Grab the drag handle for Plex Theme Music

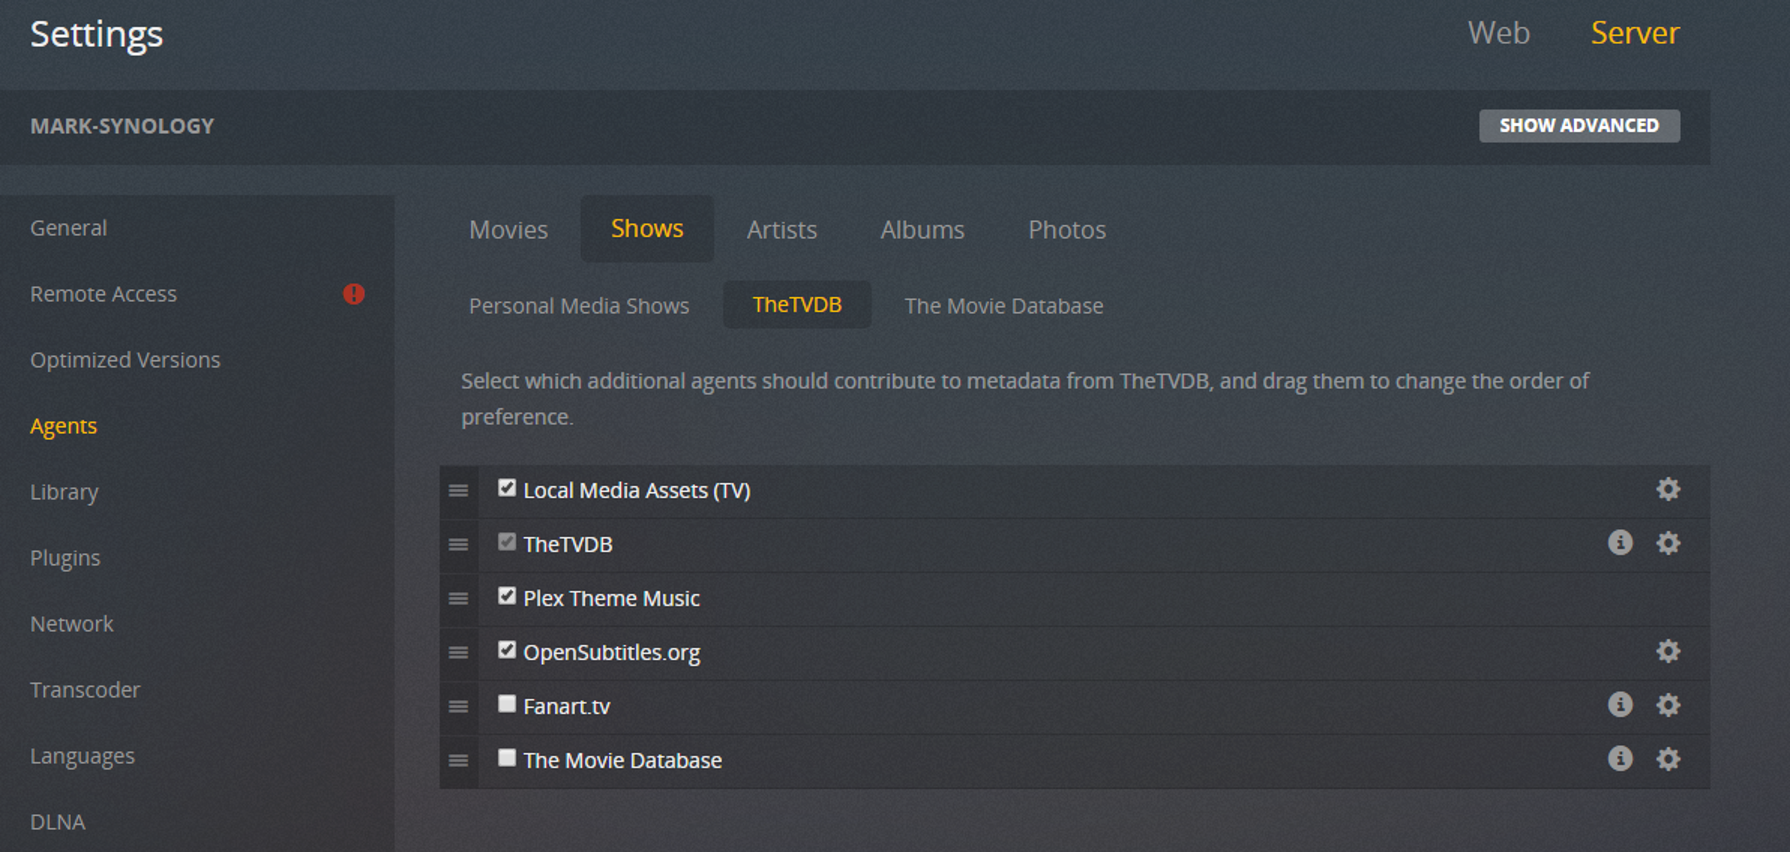point(458,598)
